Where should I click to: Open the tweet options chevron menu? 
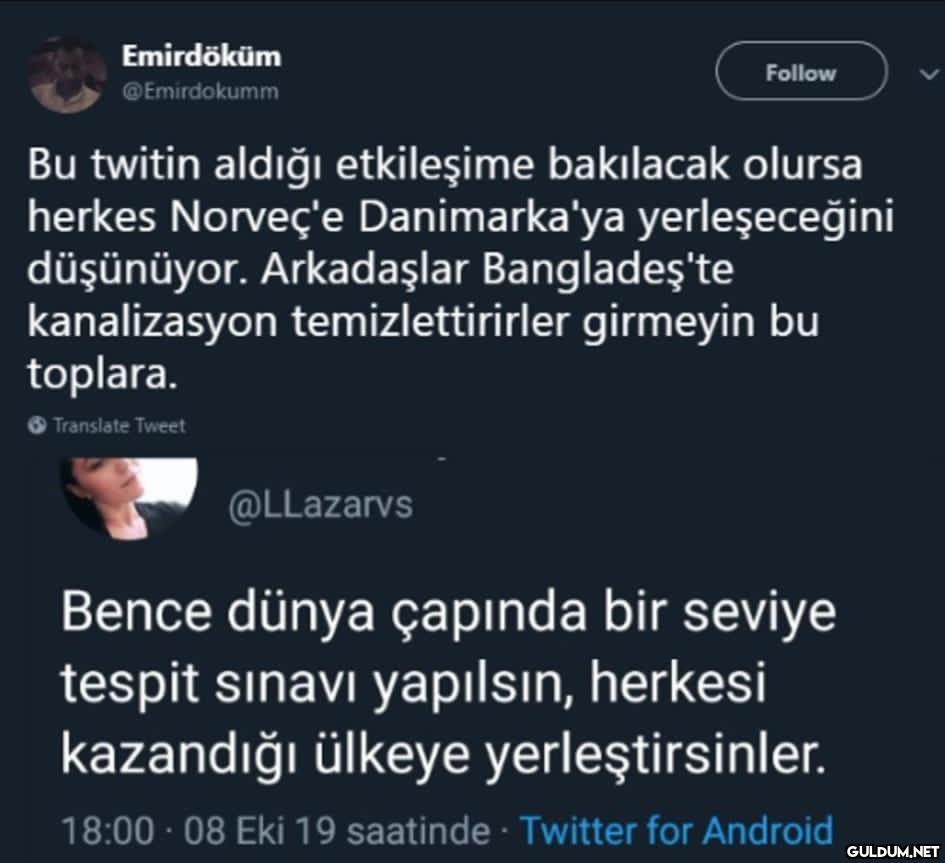[x=923, y=72]
